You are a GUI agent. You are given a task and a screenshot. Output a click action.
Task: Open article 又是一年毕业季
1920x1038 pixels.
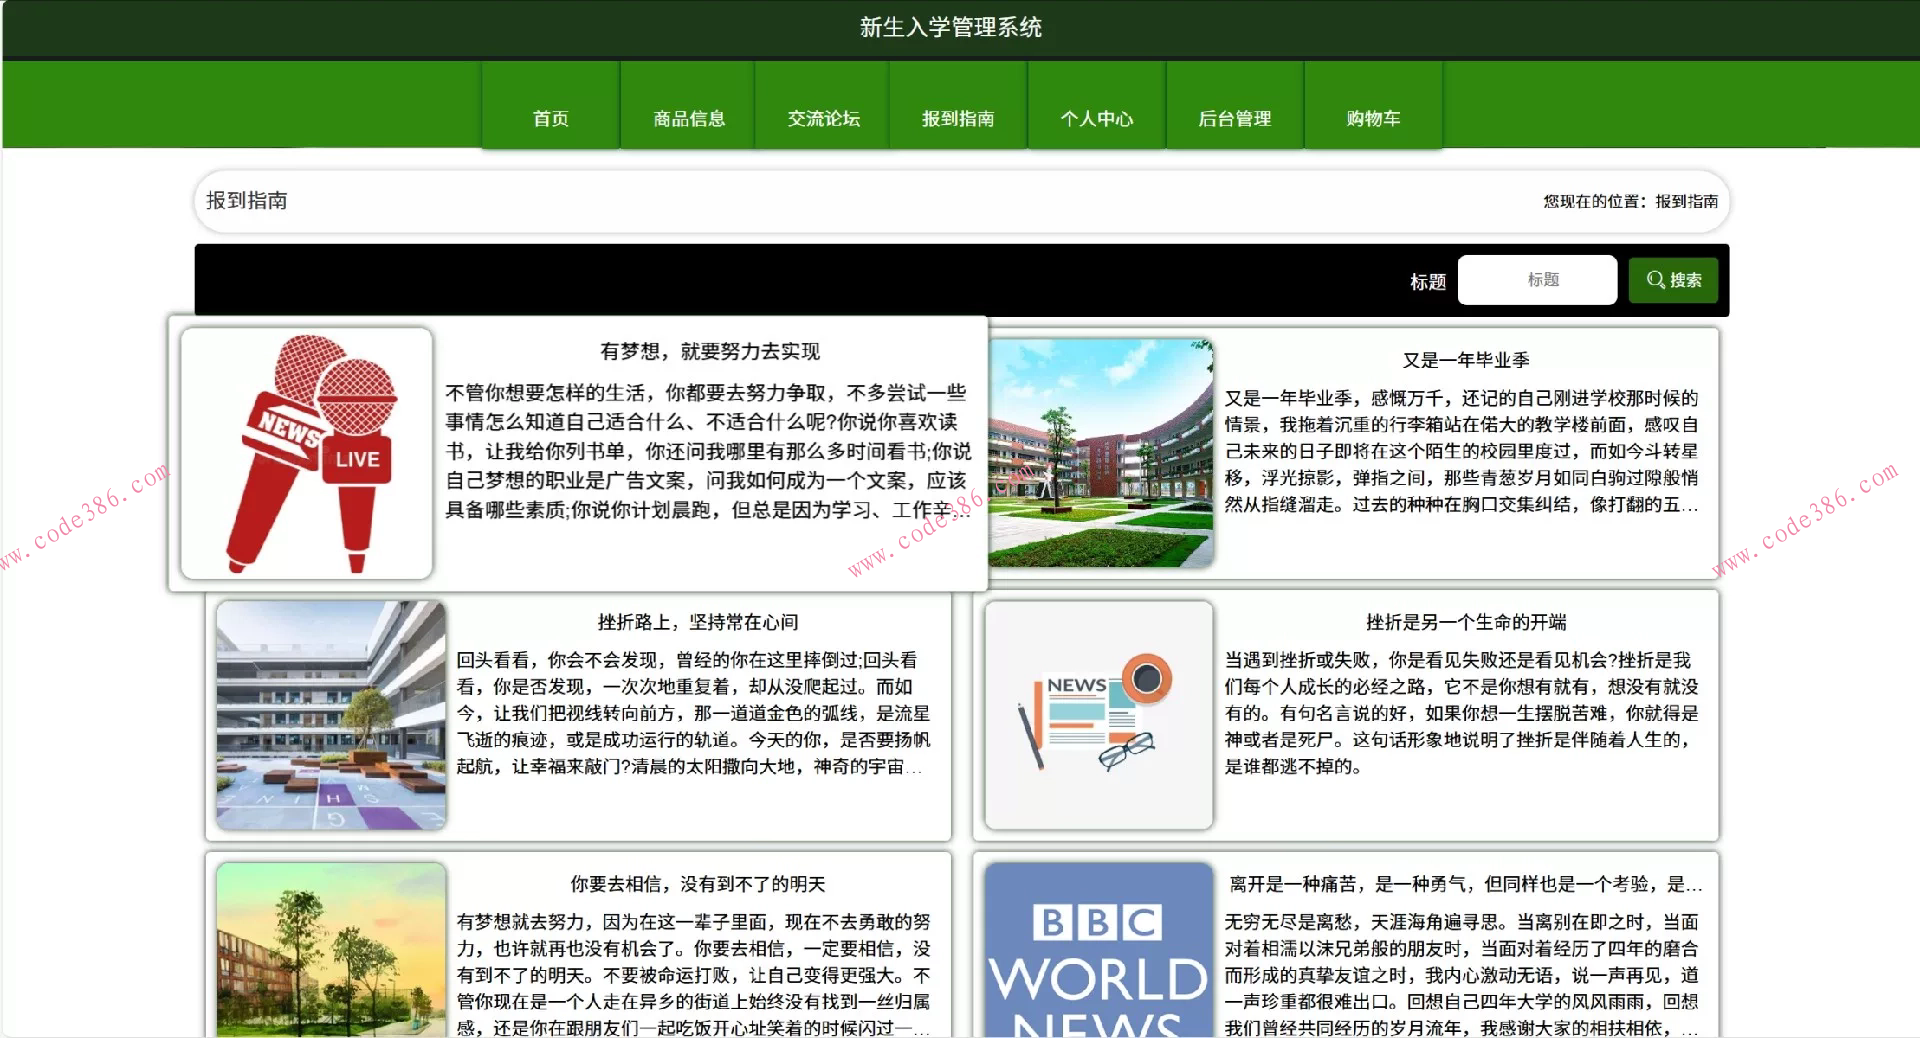(x=1464, y=360)
